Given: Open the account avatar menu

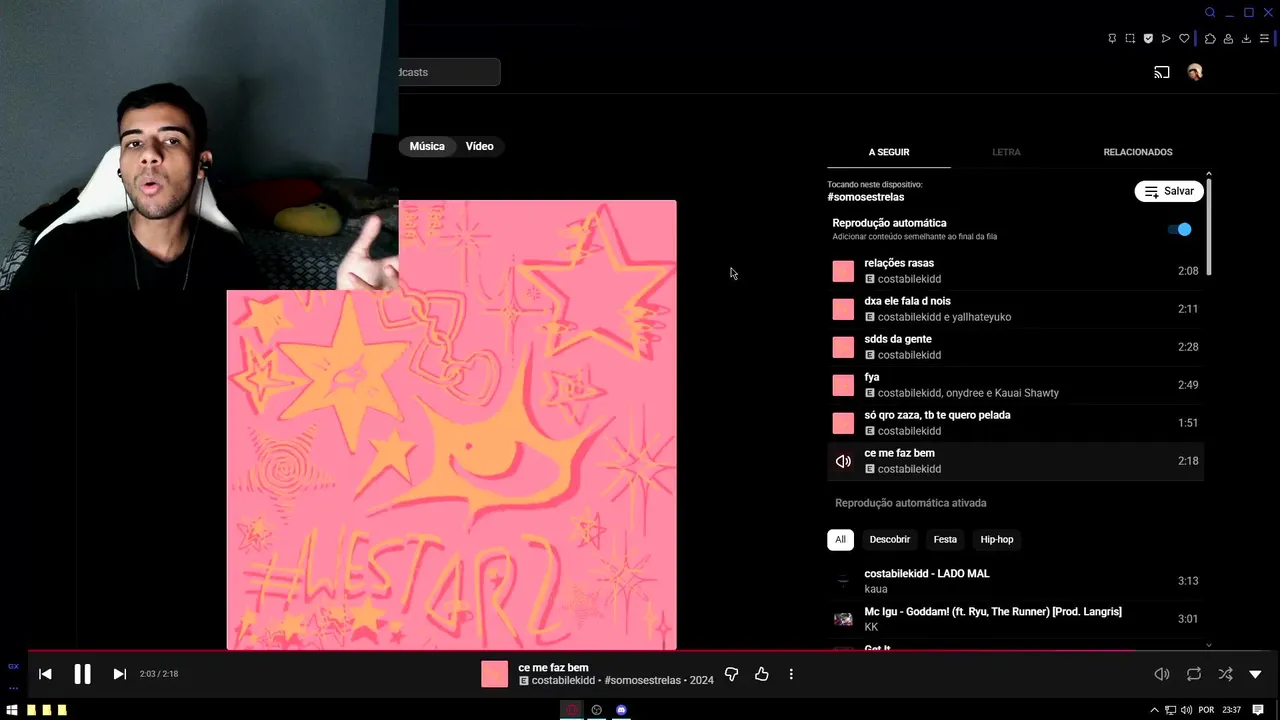Looking at the screenshot, I should [x=1194, y=72].
